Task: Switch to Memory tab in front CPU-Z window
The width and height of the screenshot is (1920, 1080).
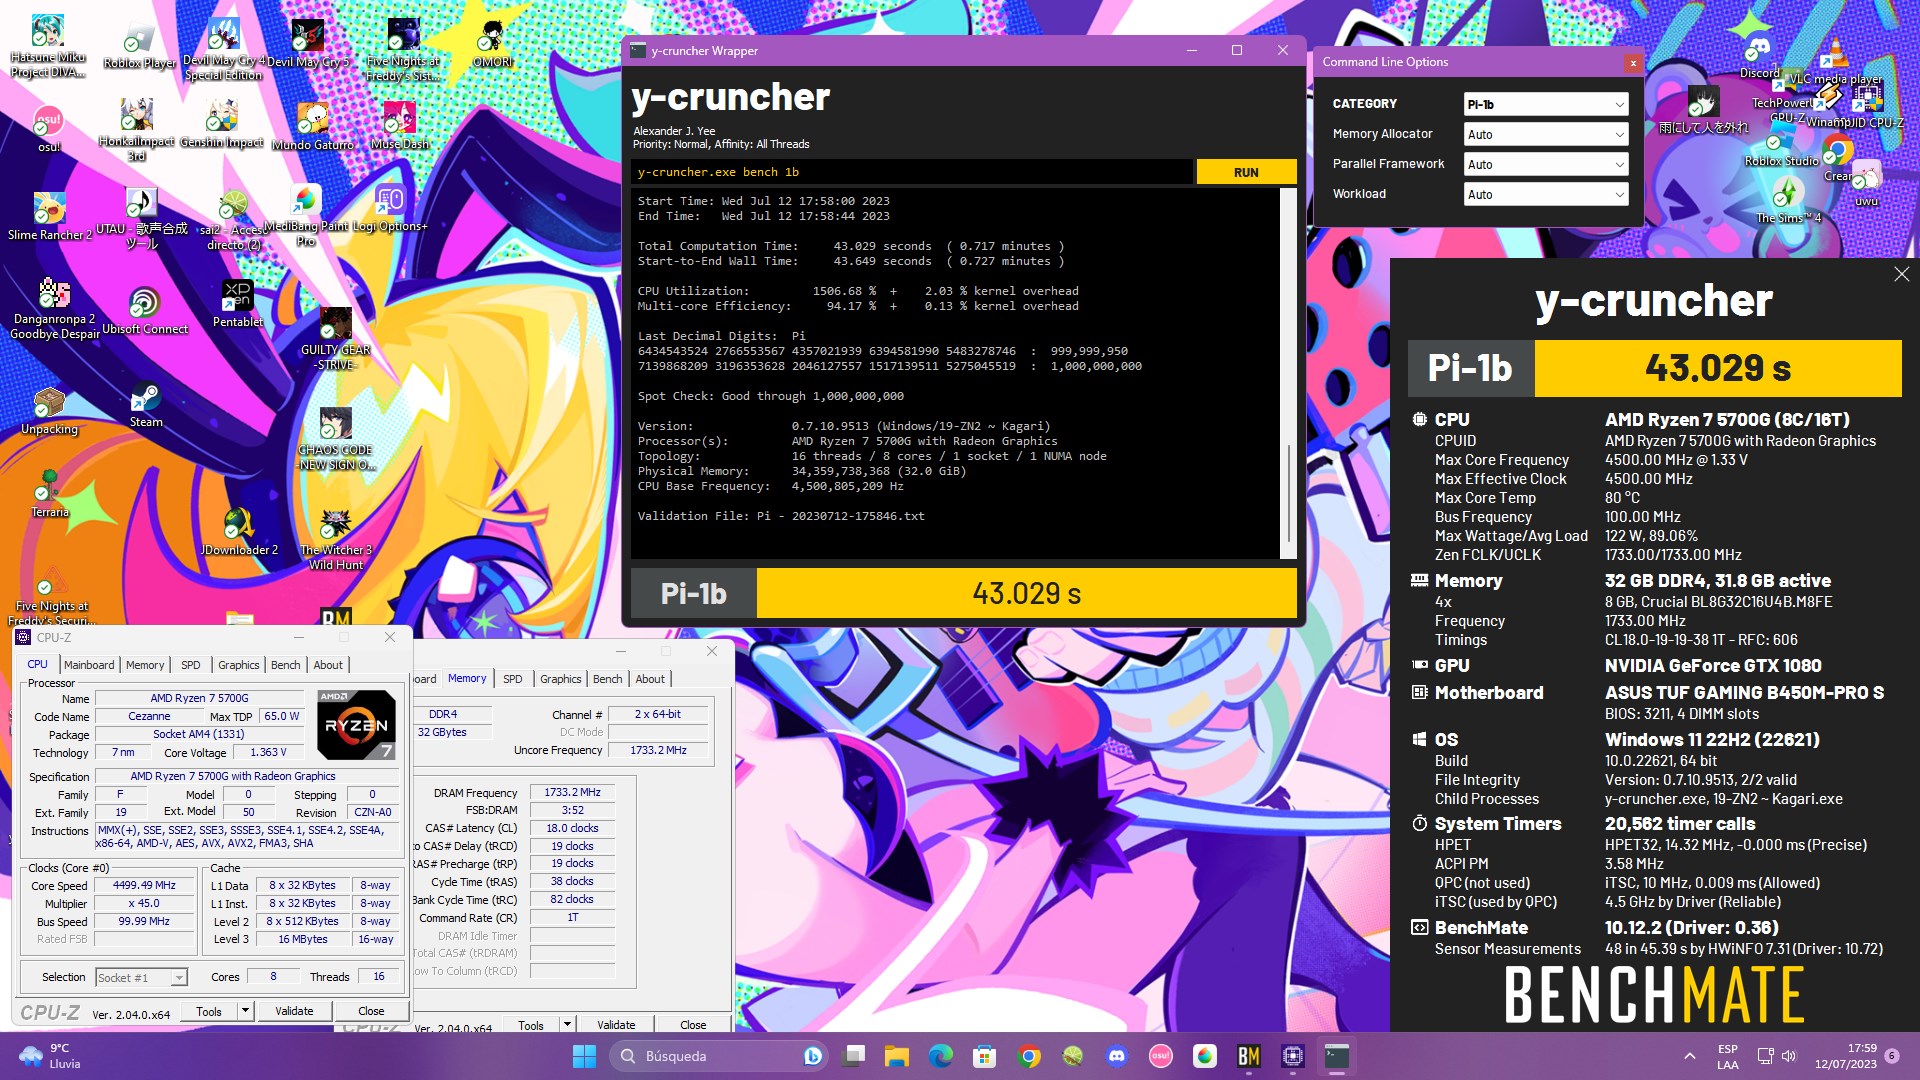Action: tap(145, 665)
